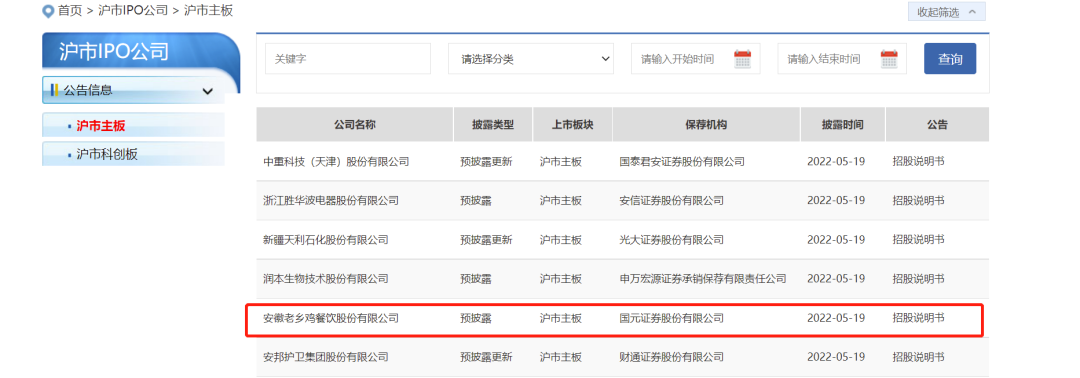This screenshot has height=378, width=1080.
Task: Collapse filters with 收起筛选 button
Action: (946, 12)
